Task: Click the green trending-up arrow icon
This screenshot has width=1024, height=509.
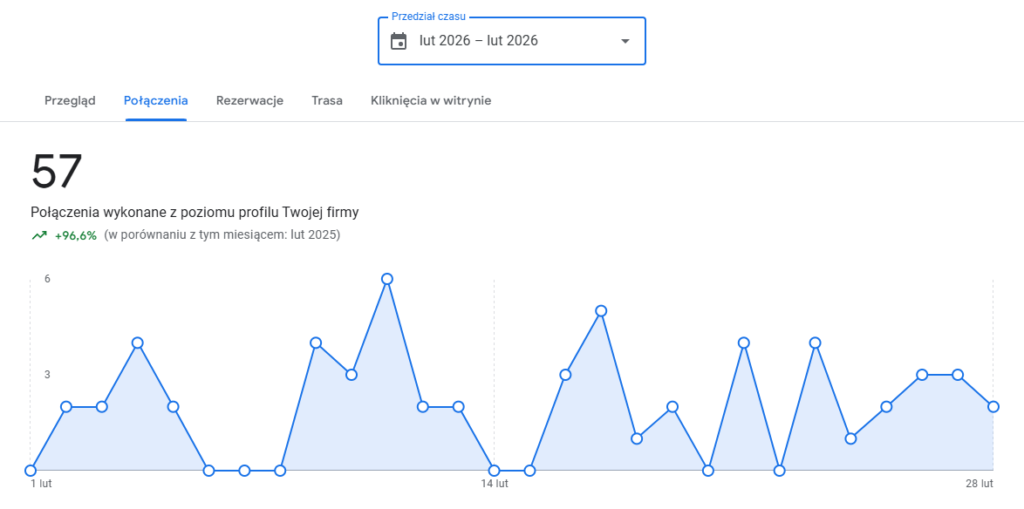Action: pyautogui.click(x=39, y=236)
